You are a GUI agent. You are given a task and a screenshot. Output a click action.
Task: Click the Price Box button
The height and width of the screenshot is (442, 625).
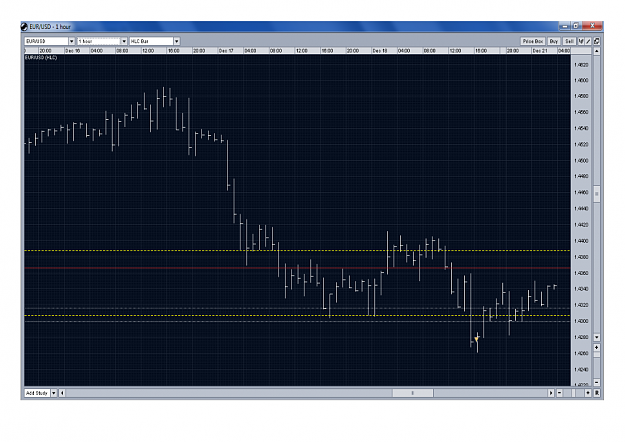coord(533,41)
